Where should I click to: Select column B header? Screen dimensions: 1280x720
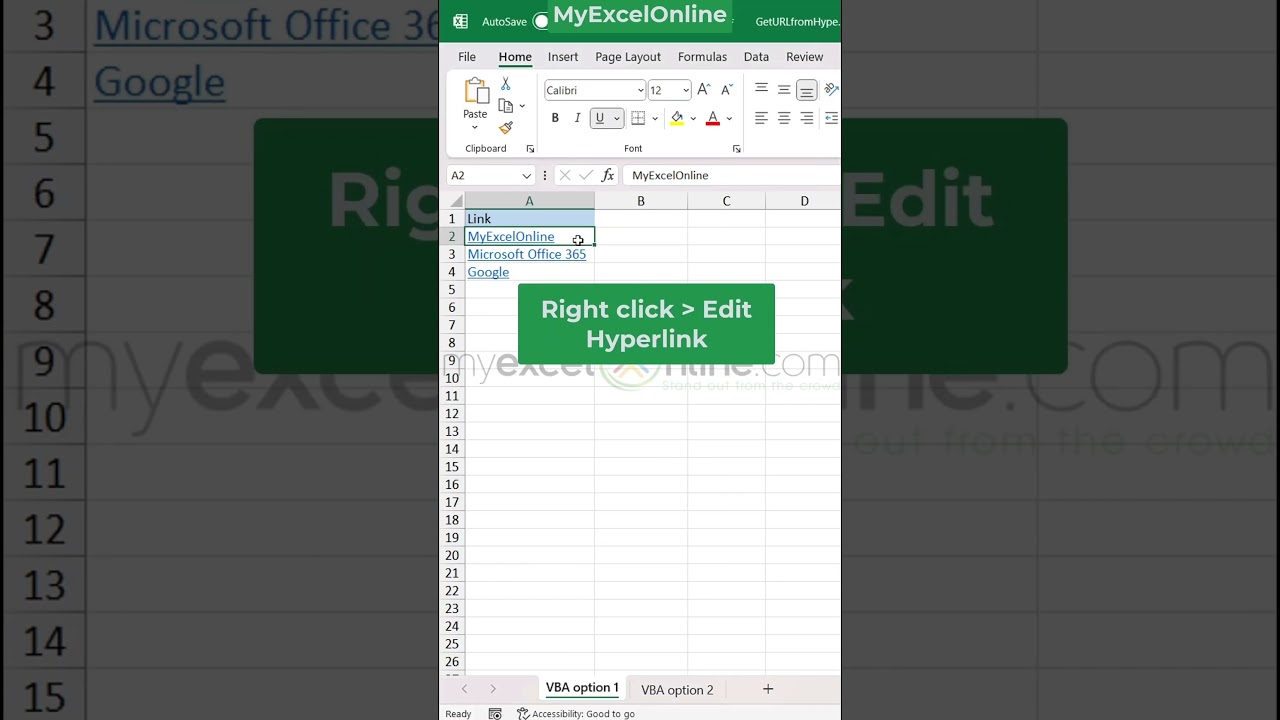641,201
